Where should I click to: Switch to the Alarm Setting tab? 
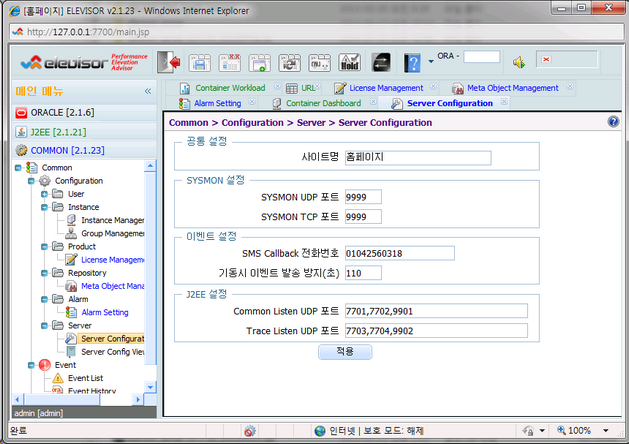[217, 103]
